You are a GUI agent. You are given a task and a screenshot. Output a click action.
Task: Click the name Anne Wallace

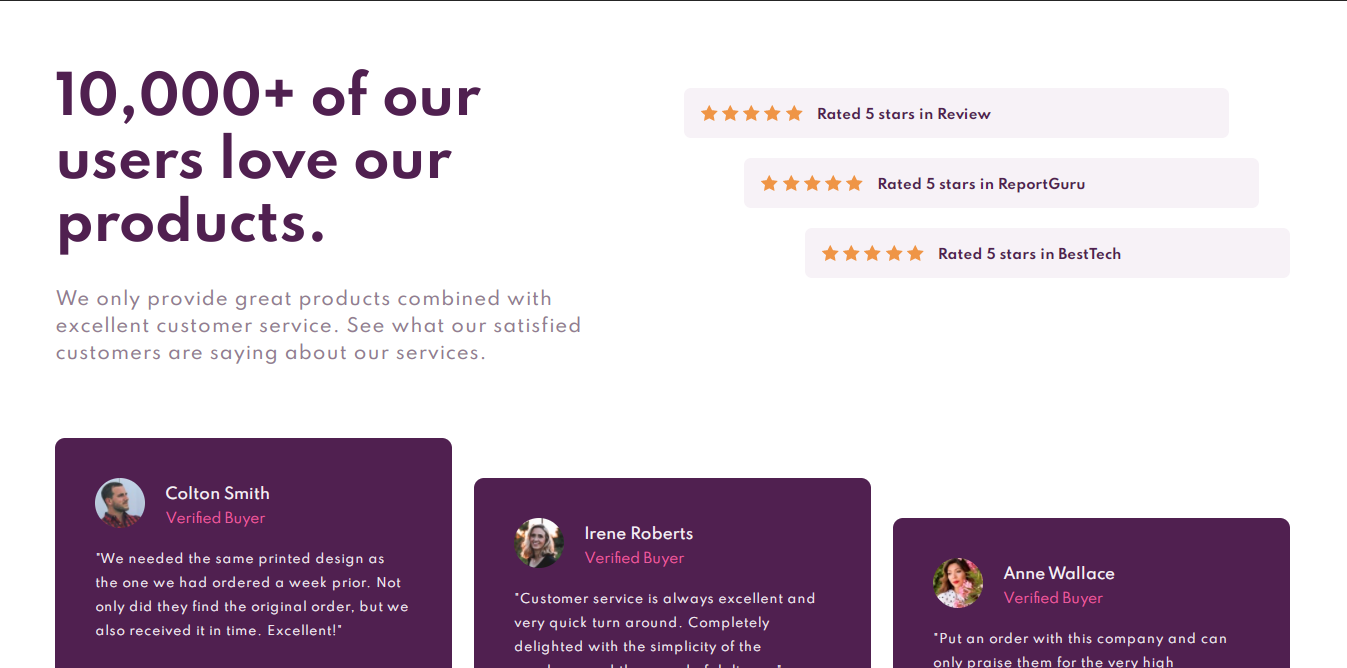[x=1058, y=573]
